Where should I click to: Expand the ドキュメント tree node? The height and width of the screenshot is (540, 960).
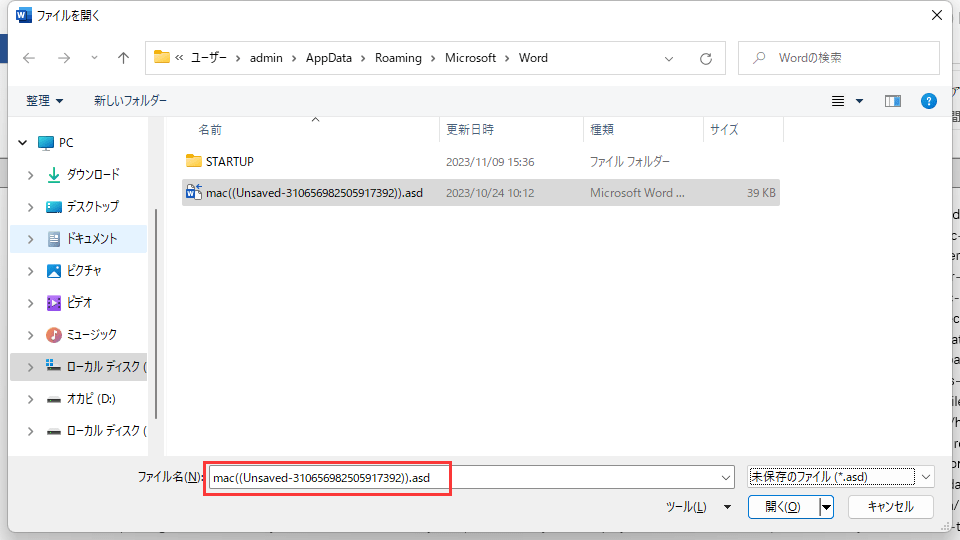point(31,239)
